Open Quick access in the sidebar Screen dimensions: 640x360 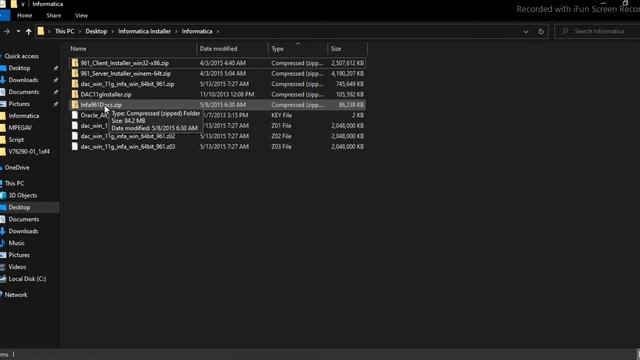(22, 56)
